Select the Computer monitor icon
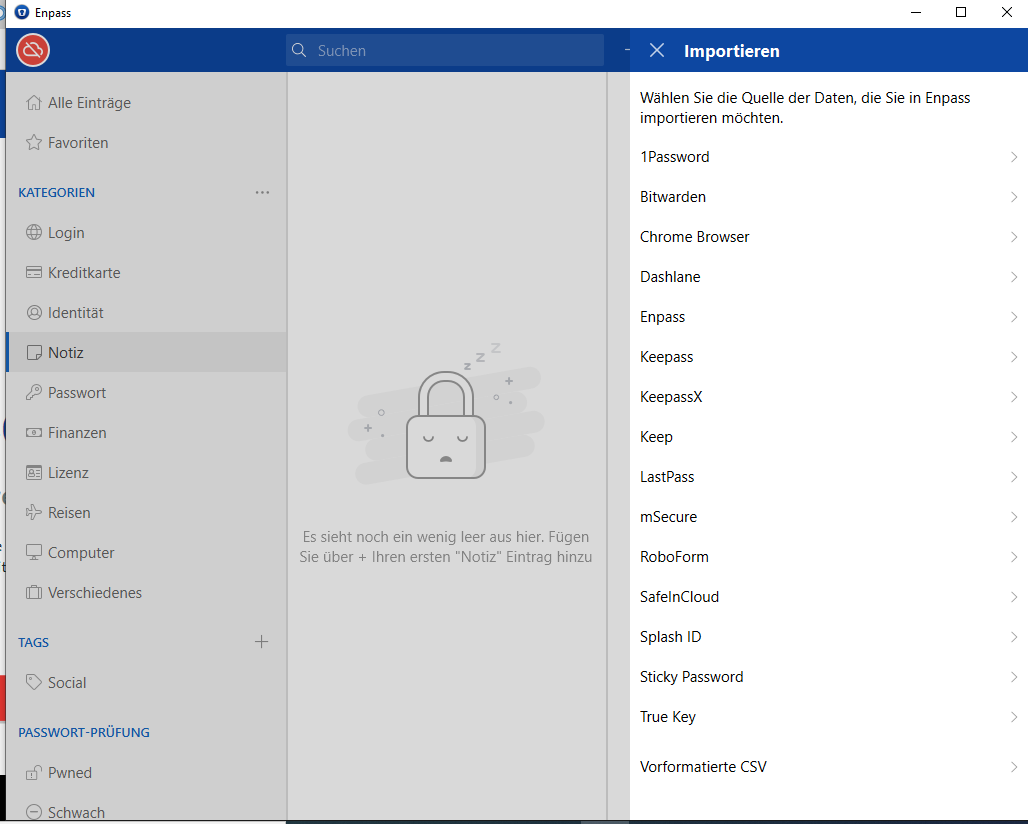Image resolution: width=1028 pixels, height=824 pixels. [x=33, y=553]
